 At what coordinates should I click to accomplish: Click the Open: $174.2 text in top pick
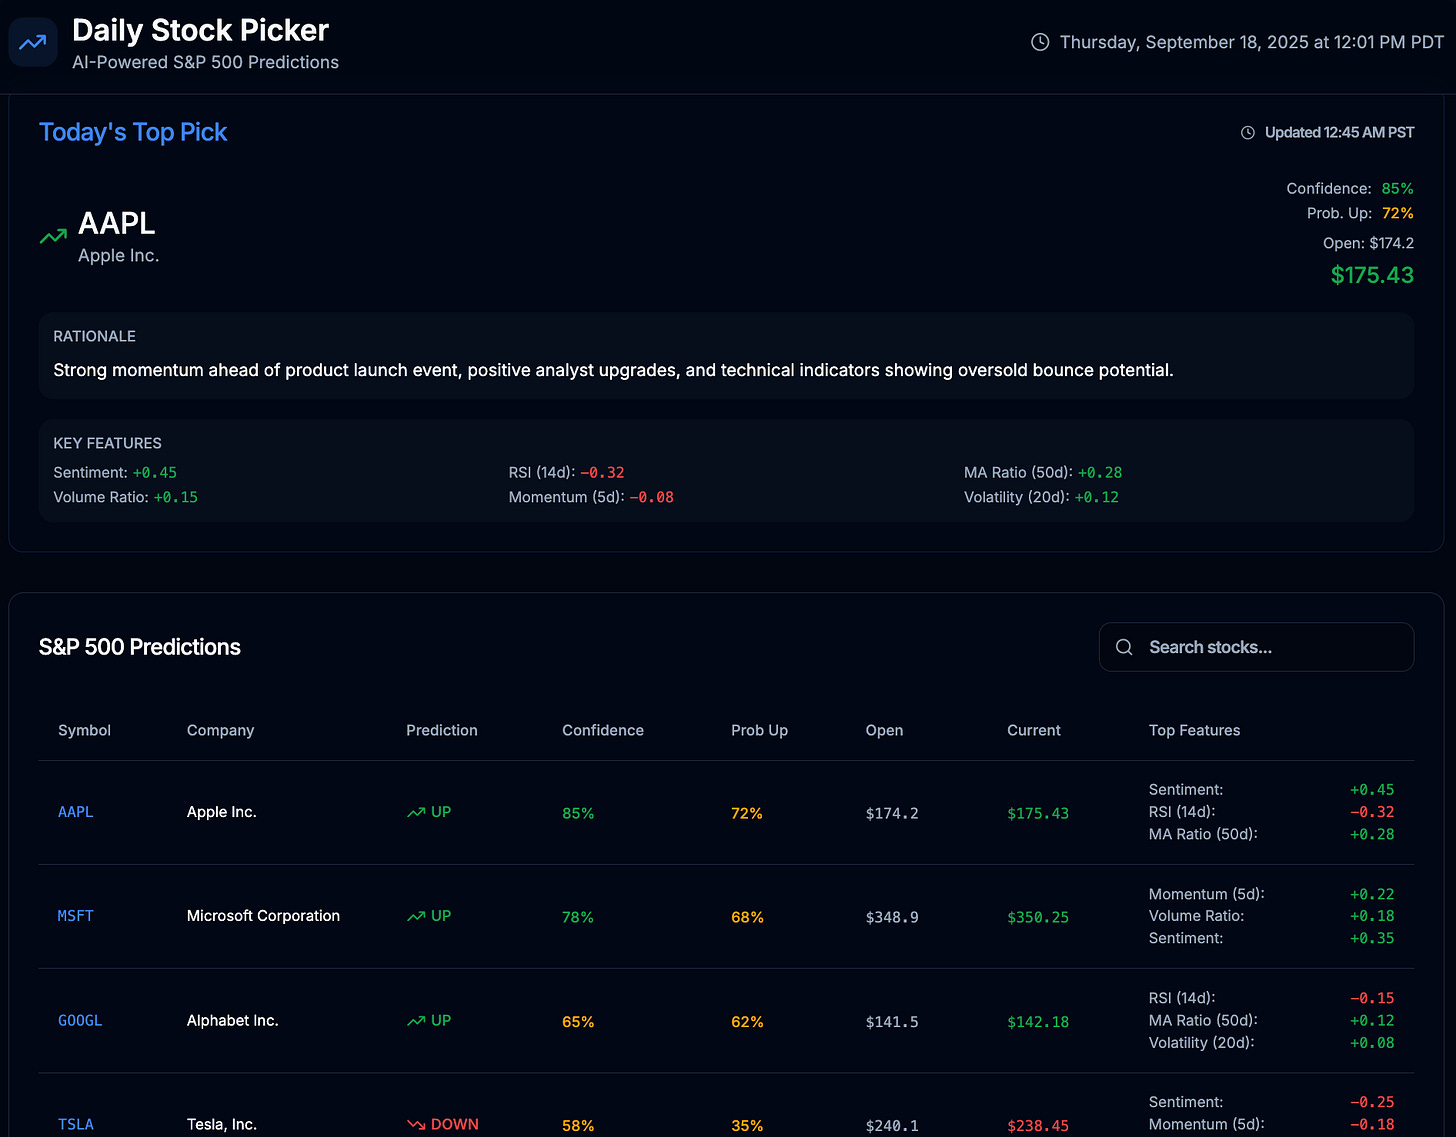[x=1368, y=243]
